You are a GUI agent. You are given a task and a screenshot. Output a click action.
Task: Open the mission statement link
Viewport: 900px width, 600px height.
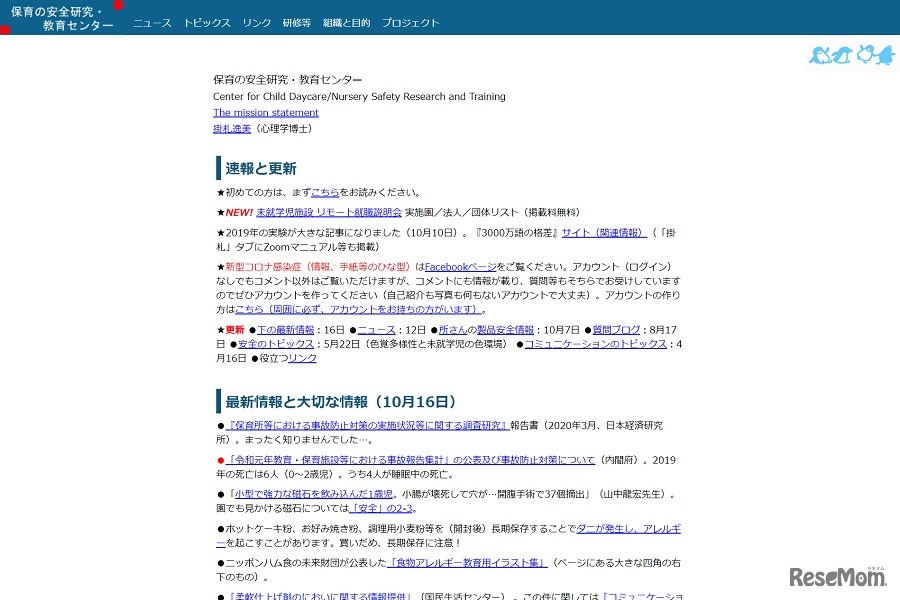266,112
